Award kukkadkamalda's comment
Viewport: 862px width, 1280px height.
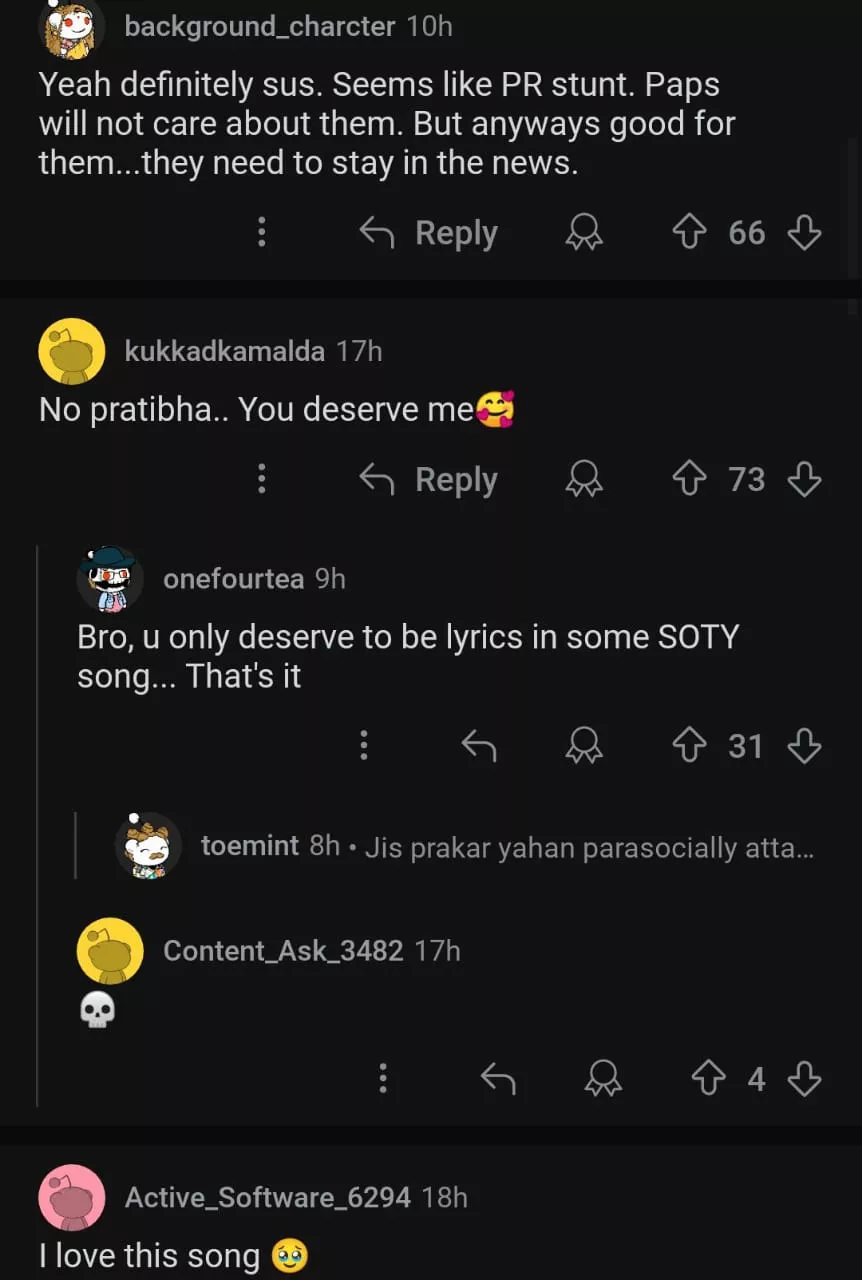(584, 480)
